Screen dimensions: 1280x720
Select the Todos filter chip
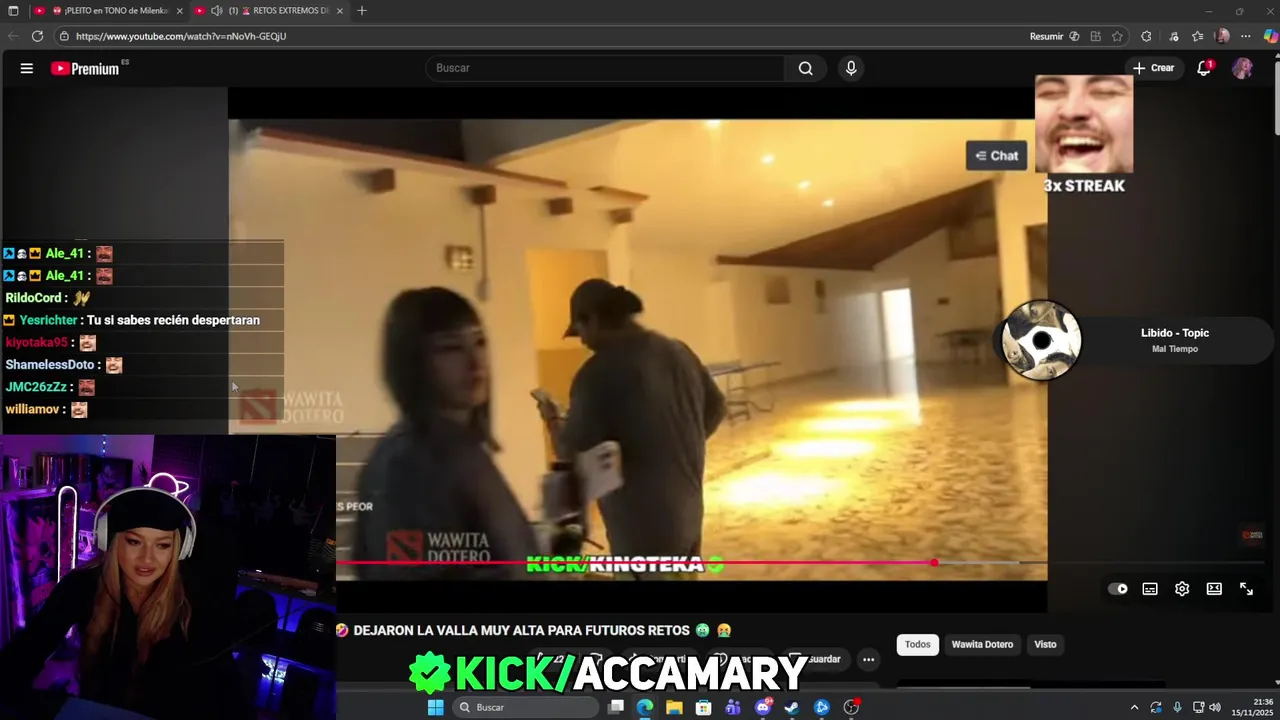tap(918, 644)
